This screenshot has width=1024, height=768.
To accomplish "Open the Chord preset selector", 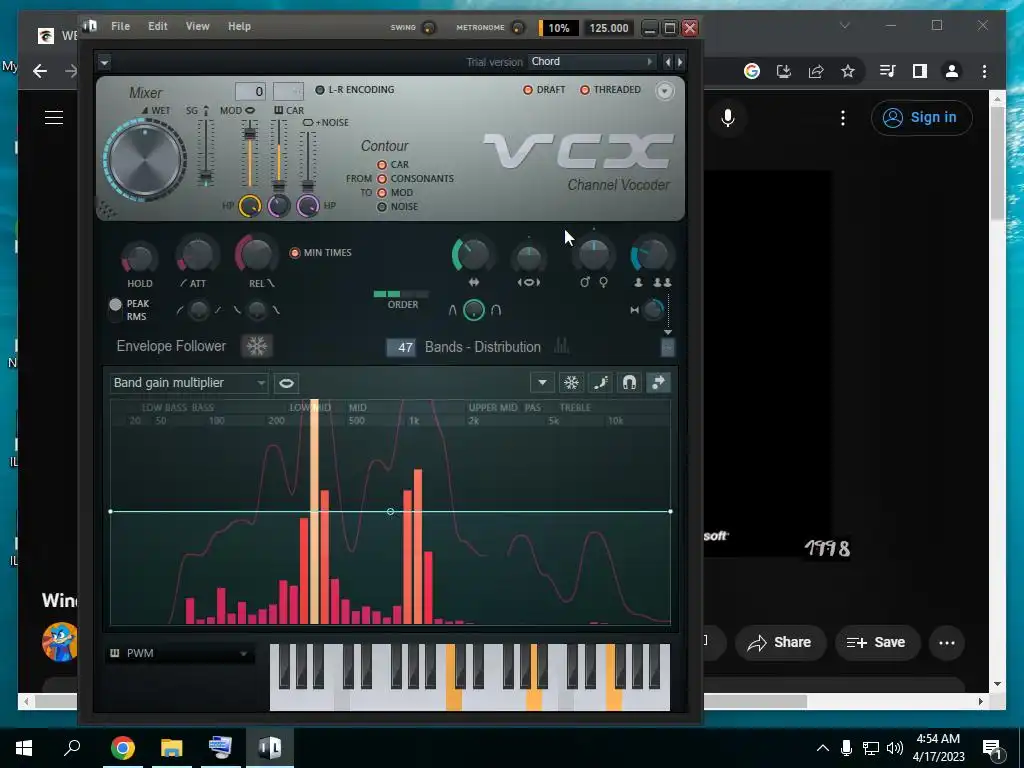I will pyautogui.click(x=591, y=61).
